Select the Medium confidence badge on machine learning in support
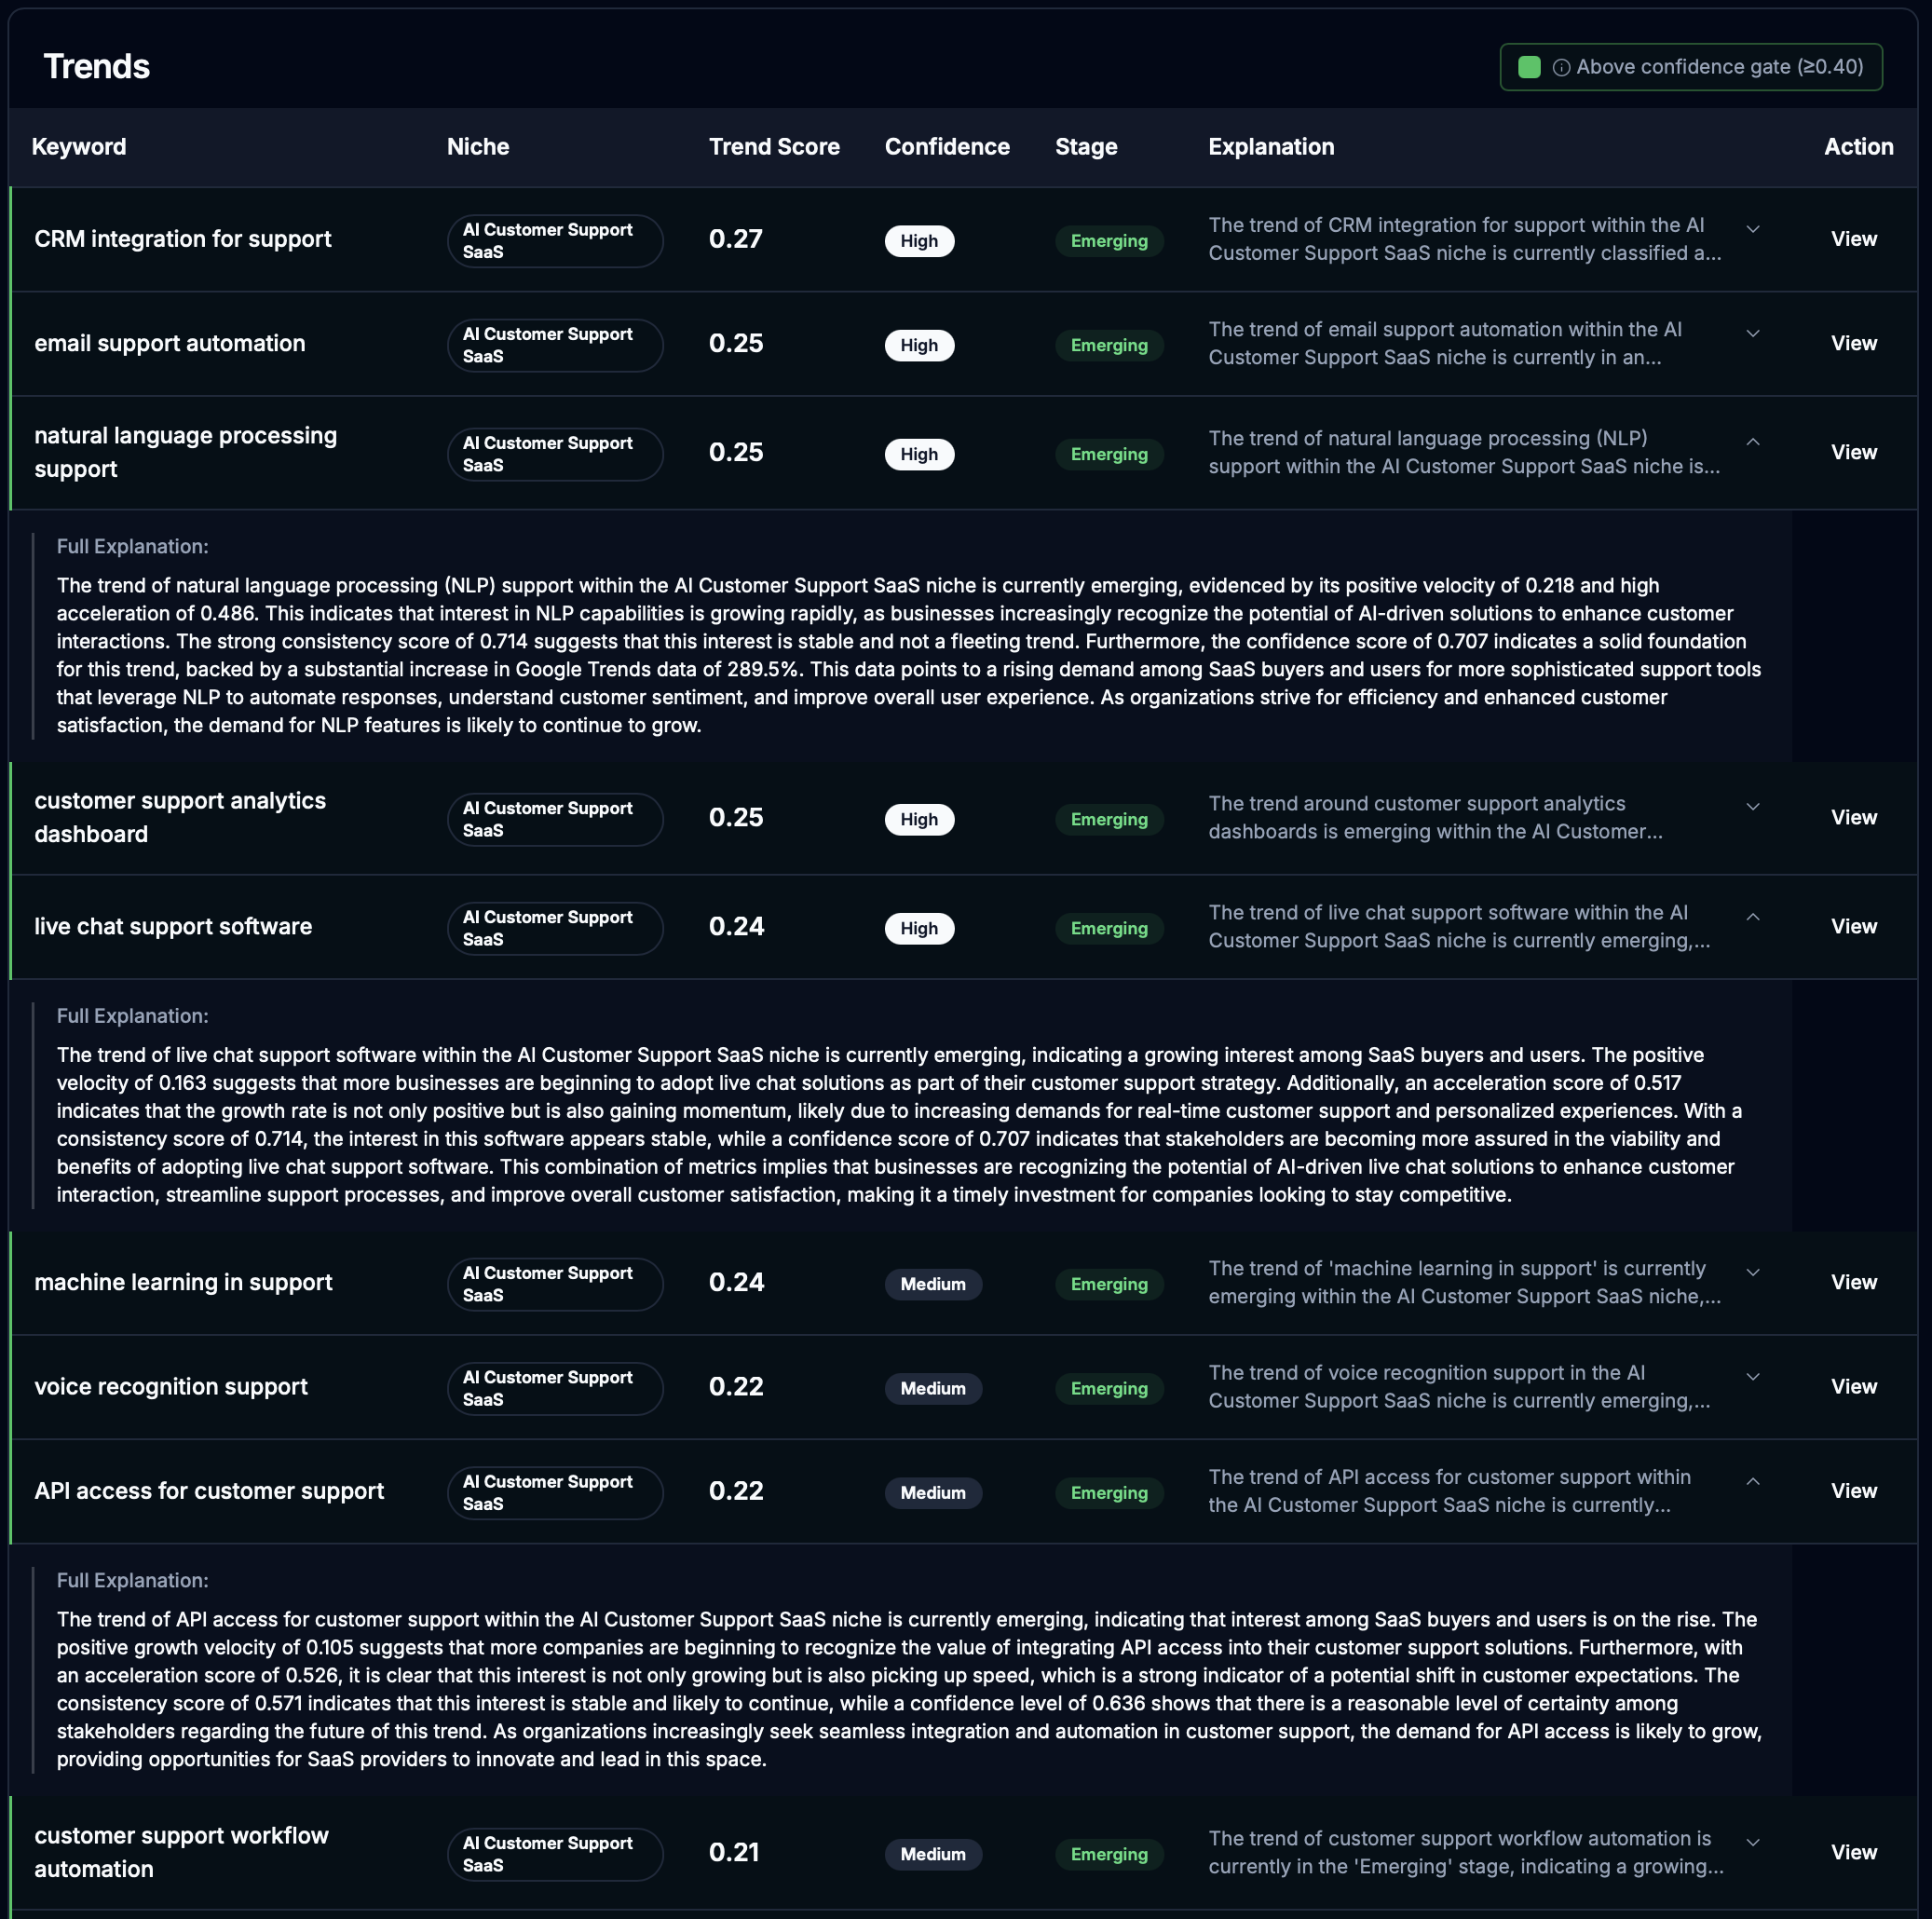Image resolution: width=1932 pixels, height=1919 pixels. tap(932, 1284)
